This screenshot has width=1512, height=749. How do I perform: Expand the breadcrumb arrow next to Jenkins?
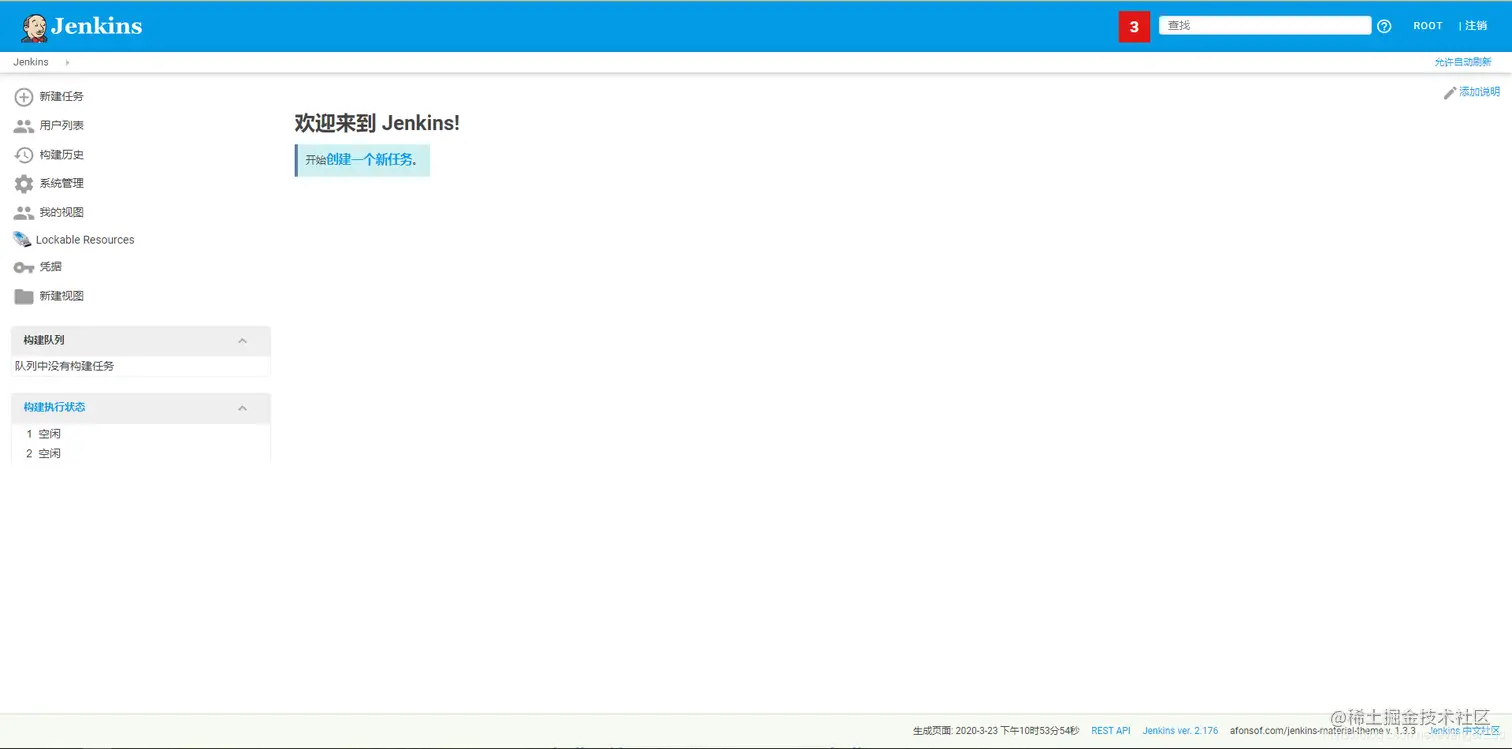[x=68, y=62]
